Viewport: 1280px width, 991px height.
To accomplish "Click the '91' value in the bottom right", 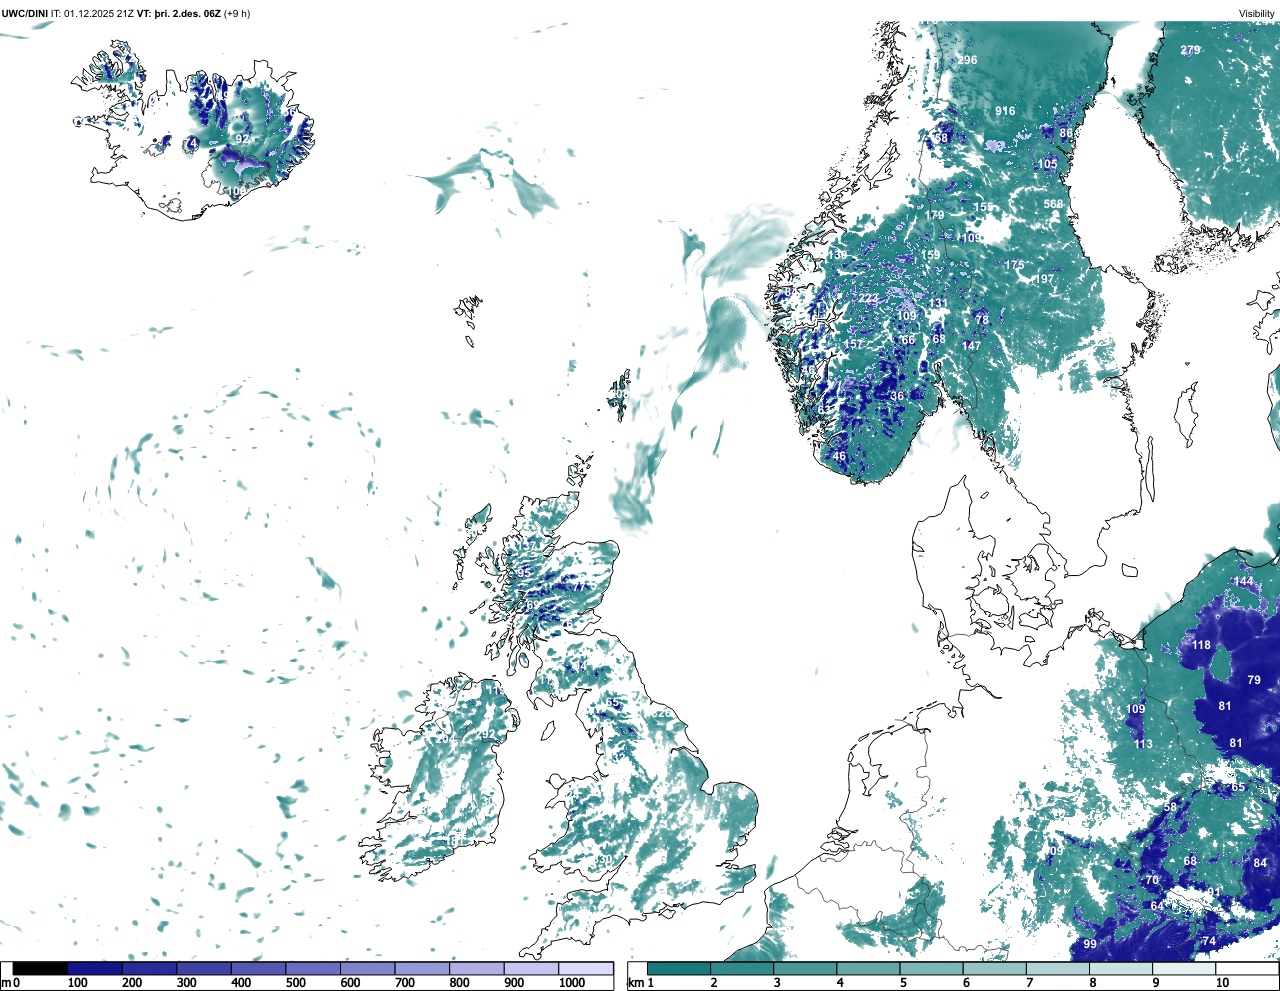I will click(1214, 892).
